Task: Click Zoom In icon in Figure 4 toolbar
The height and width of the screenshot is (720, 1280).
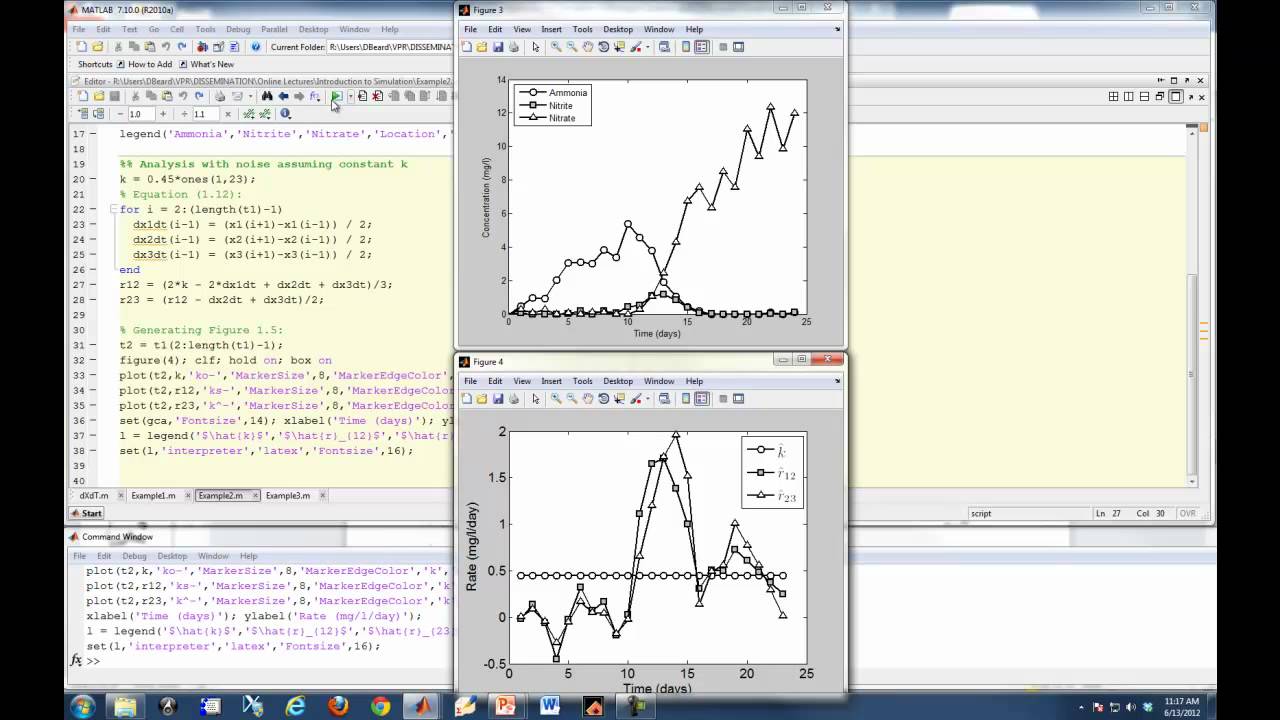Action: (556, 399)
